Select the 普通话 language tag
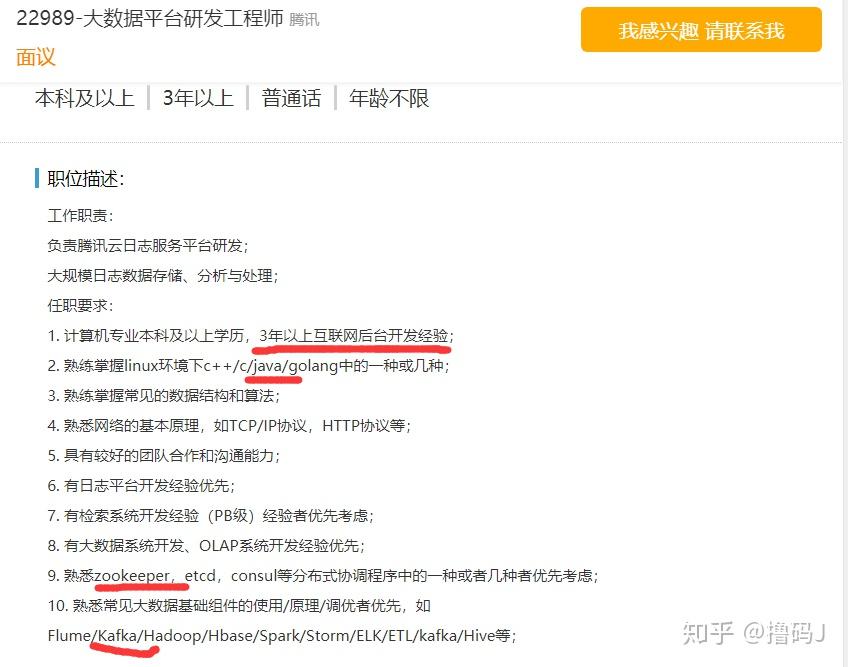The image size is (848, 667). click(291, 98)
